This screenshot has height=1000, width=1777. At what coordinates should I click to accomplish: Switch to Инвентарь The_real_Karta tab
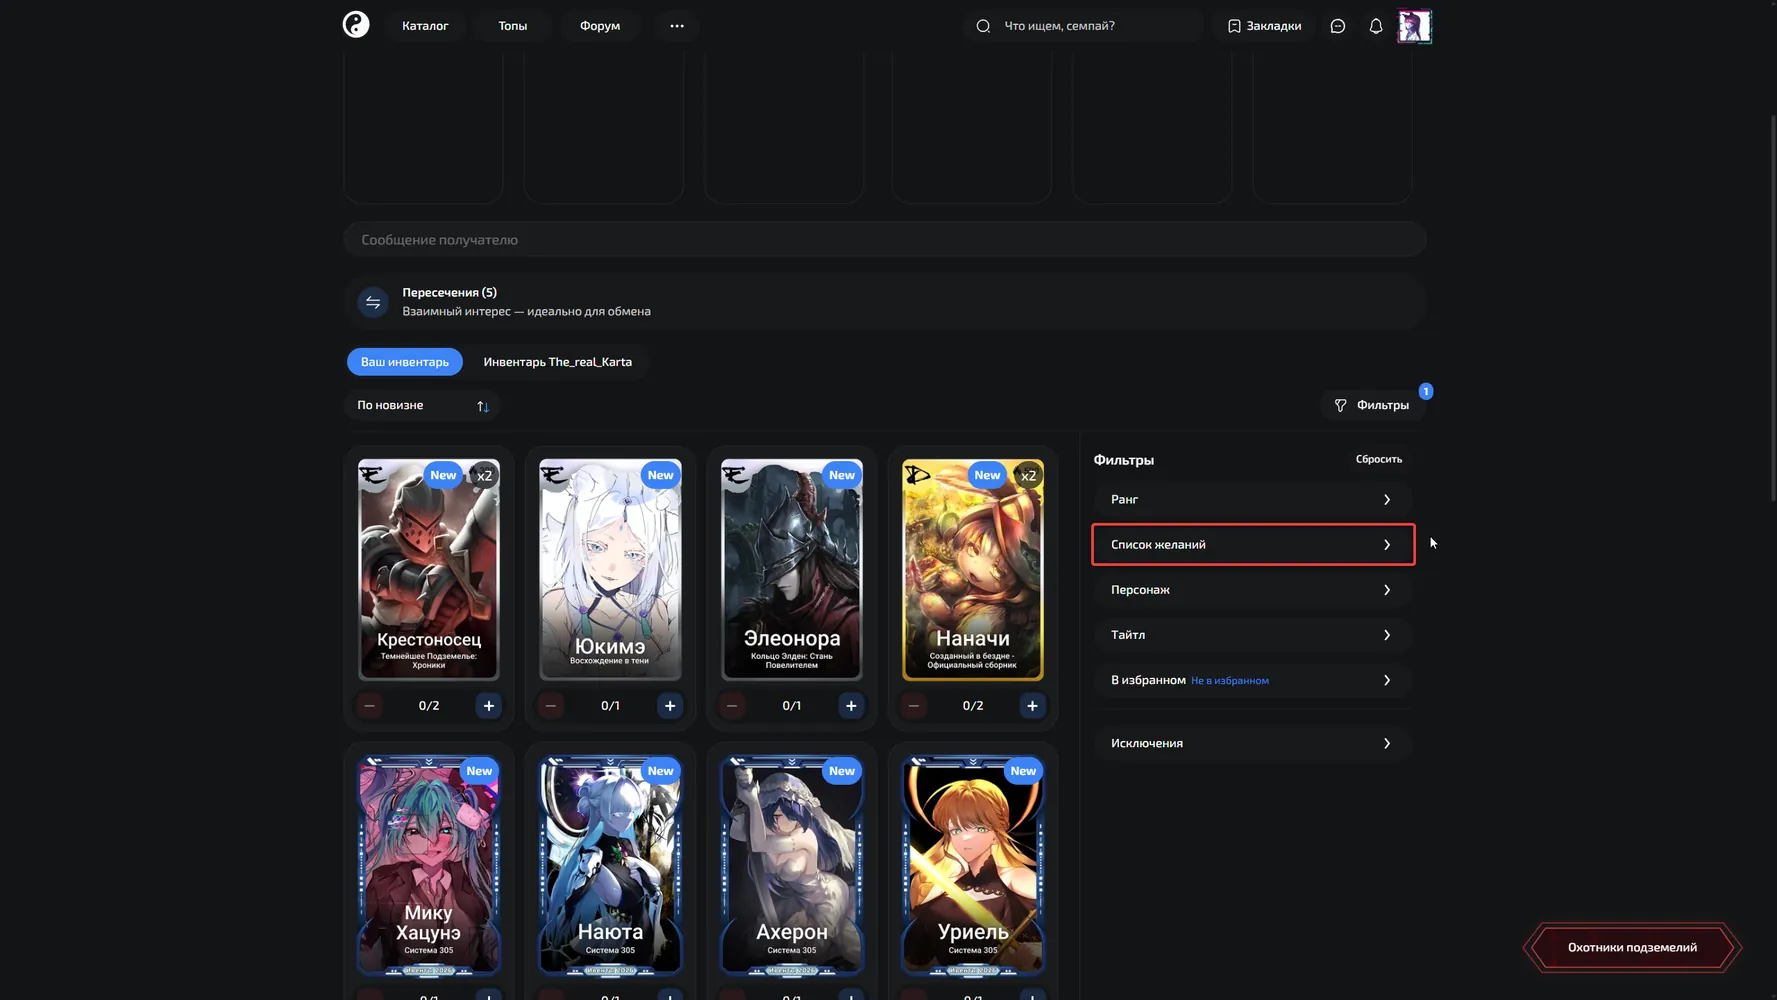click(557, 362)
